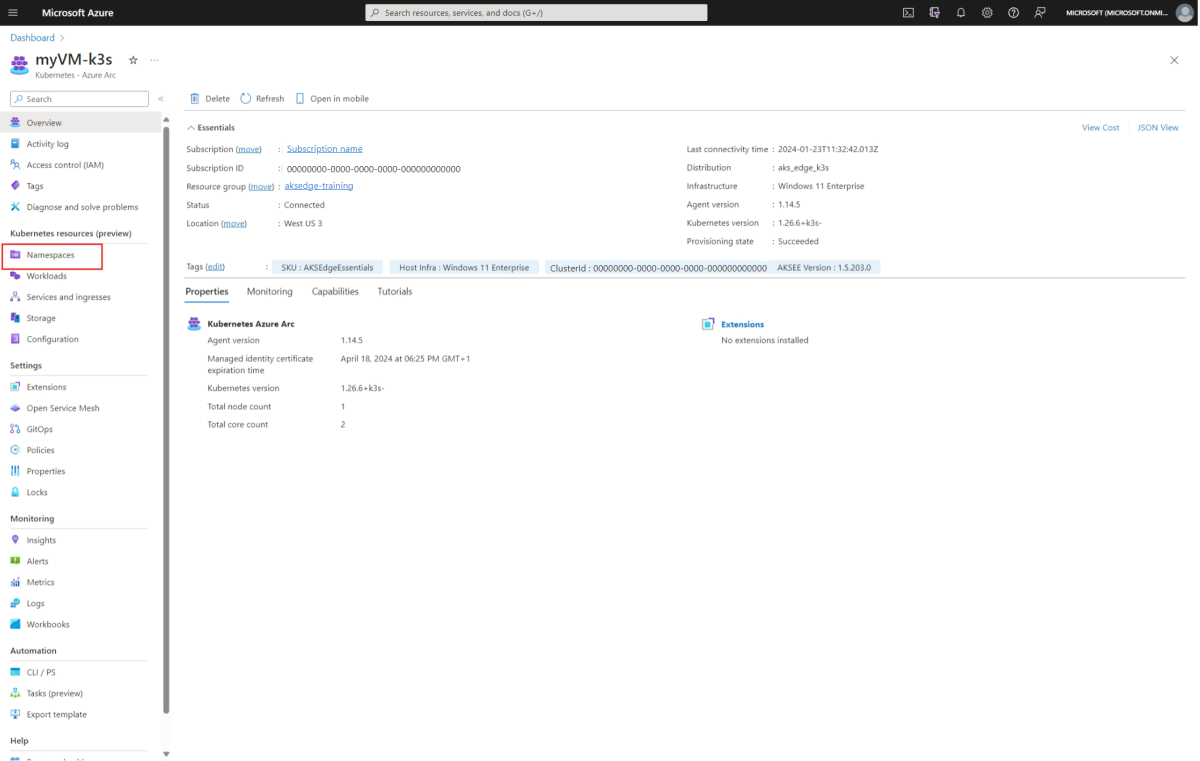Pin myVM-k3s with the star icon

(x=133, y=60)
